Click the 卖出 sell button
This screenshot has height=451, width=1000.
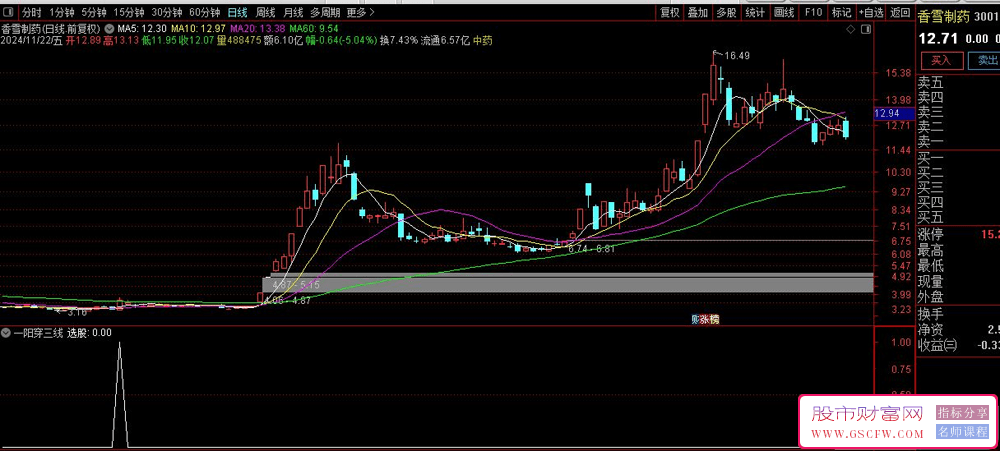click(x=983, y=61)
